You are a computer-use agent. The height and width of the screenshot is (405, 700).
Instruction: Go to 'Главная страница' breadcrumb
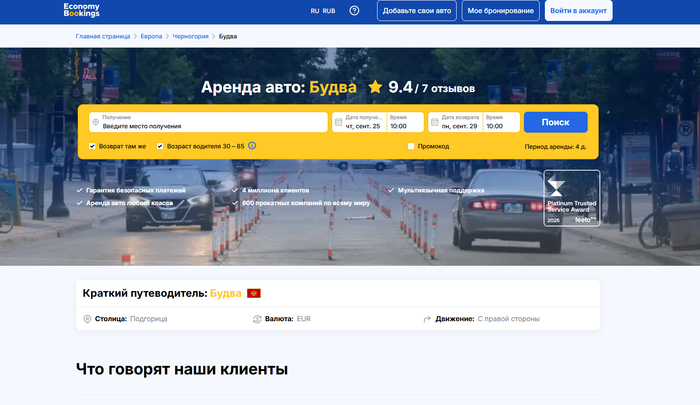coord(103,36)
